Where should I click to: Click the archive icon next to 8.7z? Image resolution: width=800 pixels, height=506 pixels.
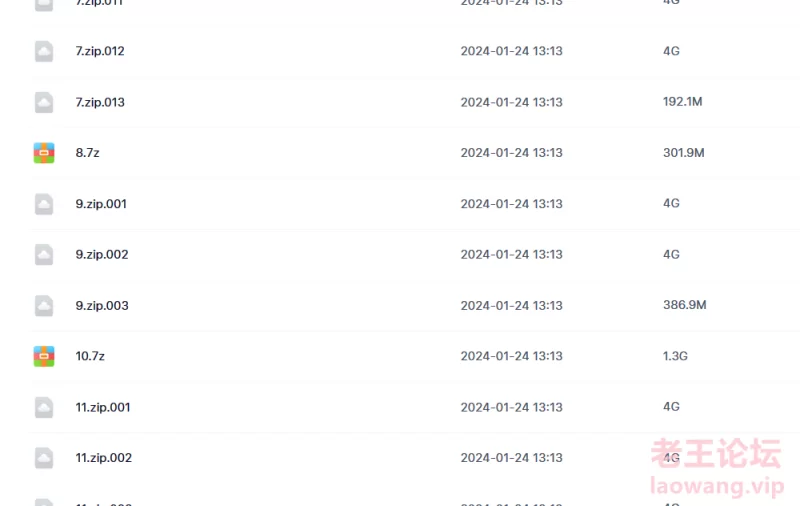click(44, 153)
